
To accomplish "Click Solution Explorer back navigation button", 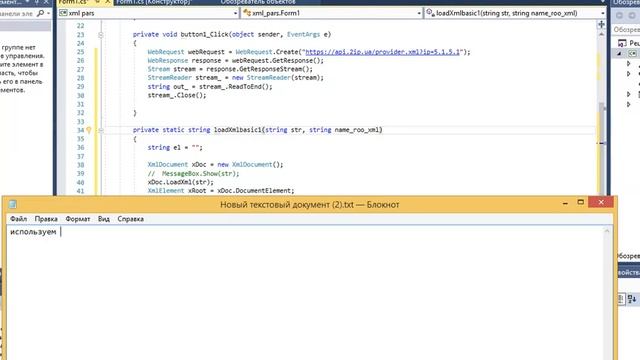I will tap(619, 16).
